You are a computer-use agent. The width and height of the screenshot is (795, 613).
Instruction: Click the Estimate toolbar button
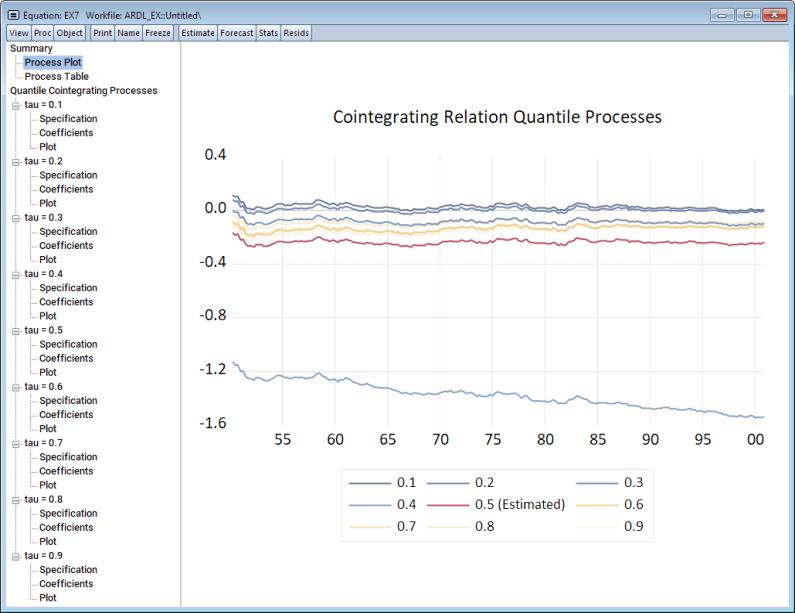coord(197,33)
